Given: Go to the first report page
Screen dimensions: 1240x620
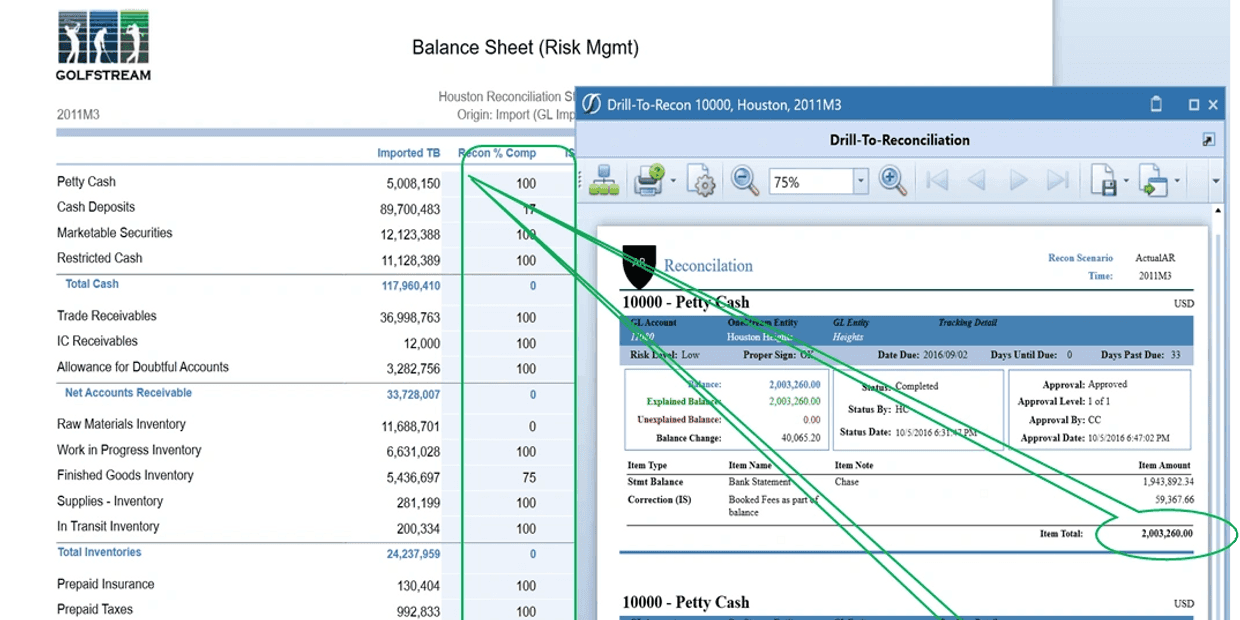Looking at the screenshot, I should click(937, 181).
